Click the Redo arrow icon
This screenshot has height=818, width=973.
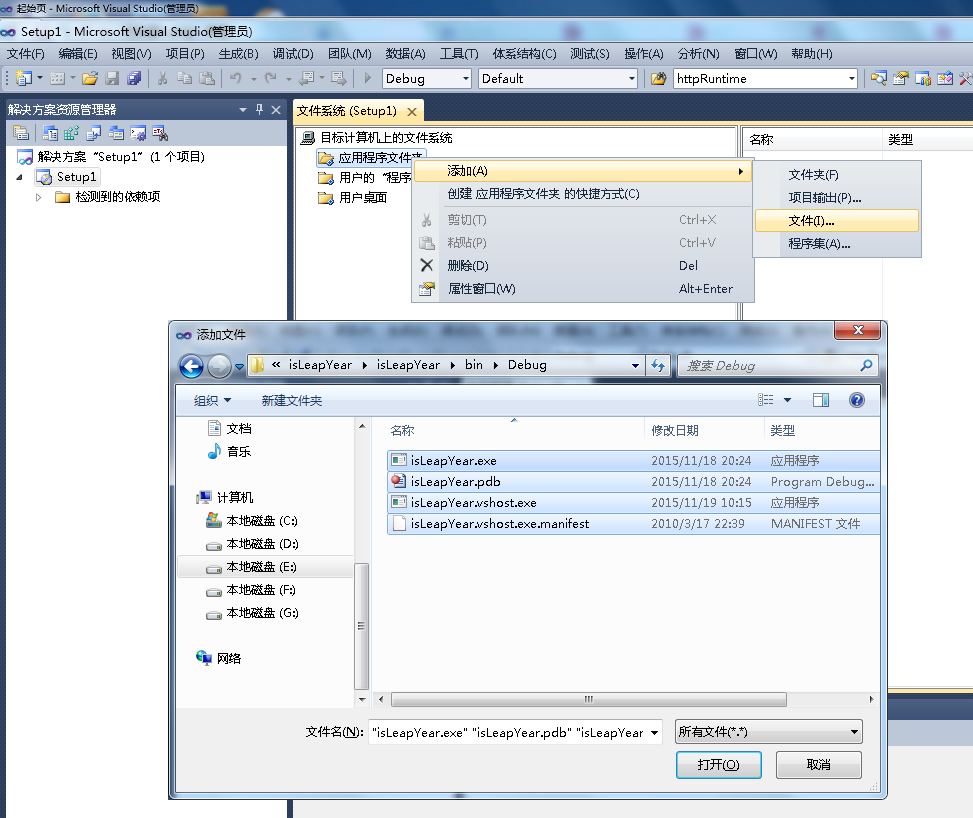pos(271,78)
